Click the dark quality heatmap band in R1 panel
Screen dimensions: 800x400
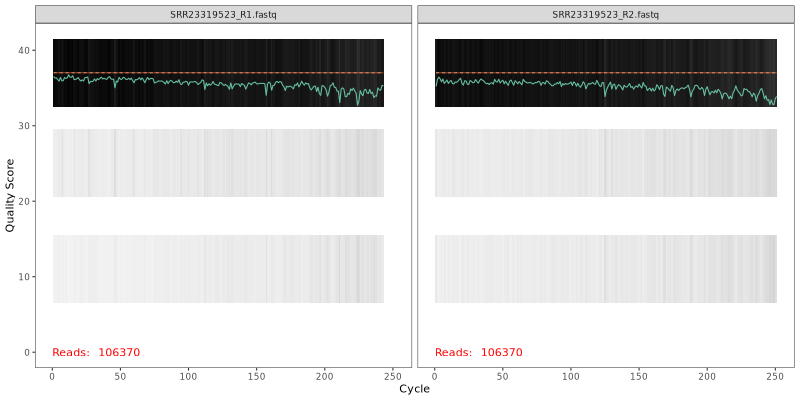(218, 73)
